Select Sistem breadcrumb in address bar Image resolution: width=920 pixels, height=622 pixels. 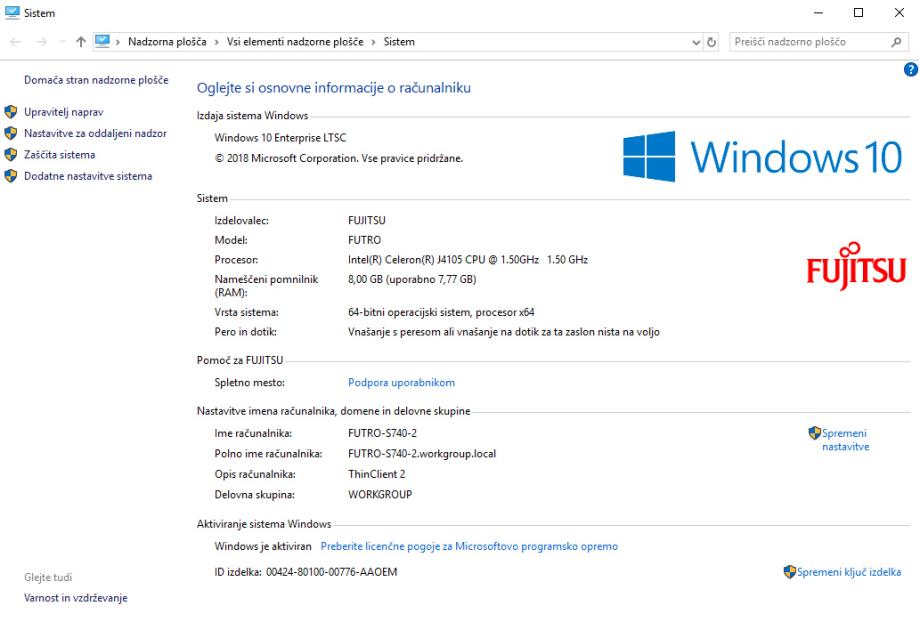pyautogui.click(x=399, y=42)
